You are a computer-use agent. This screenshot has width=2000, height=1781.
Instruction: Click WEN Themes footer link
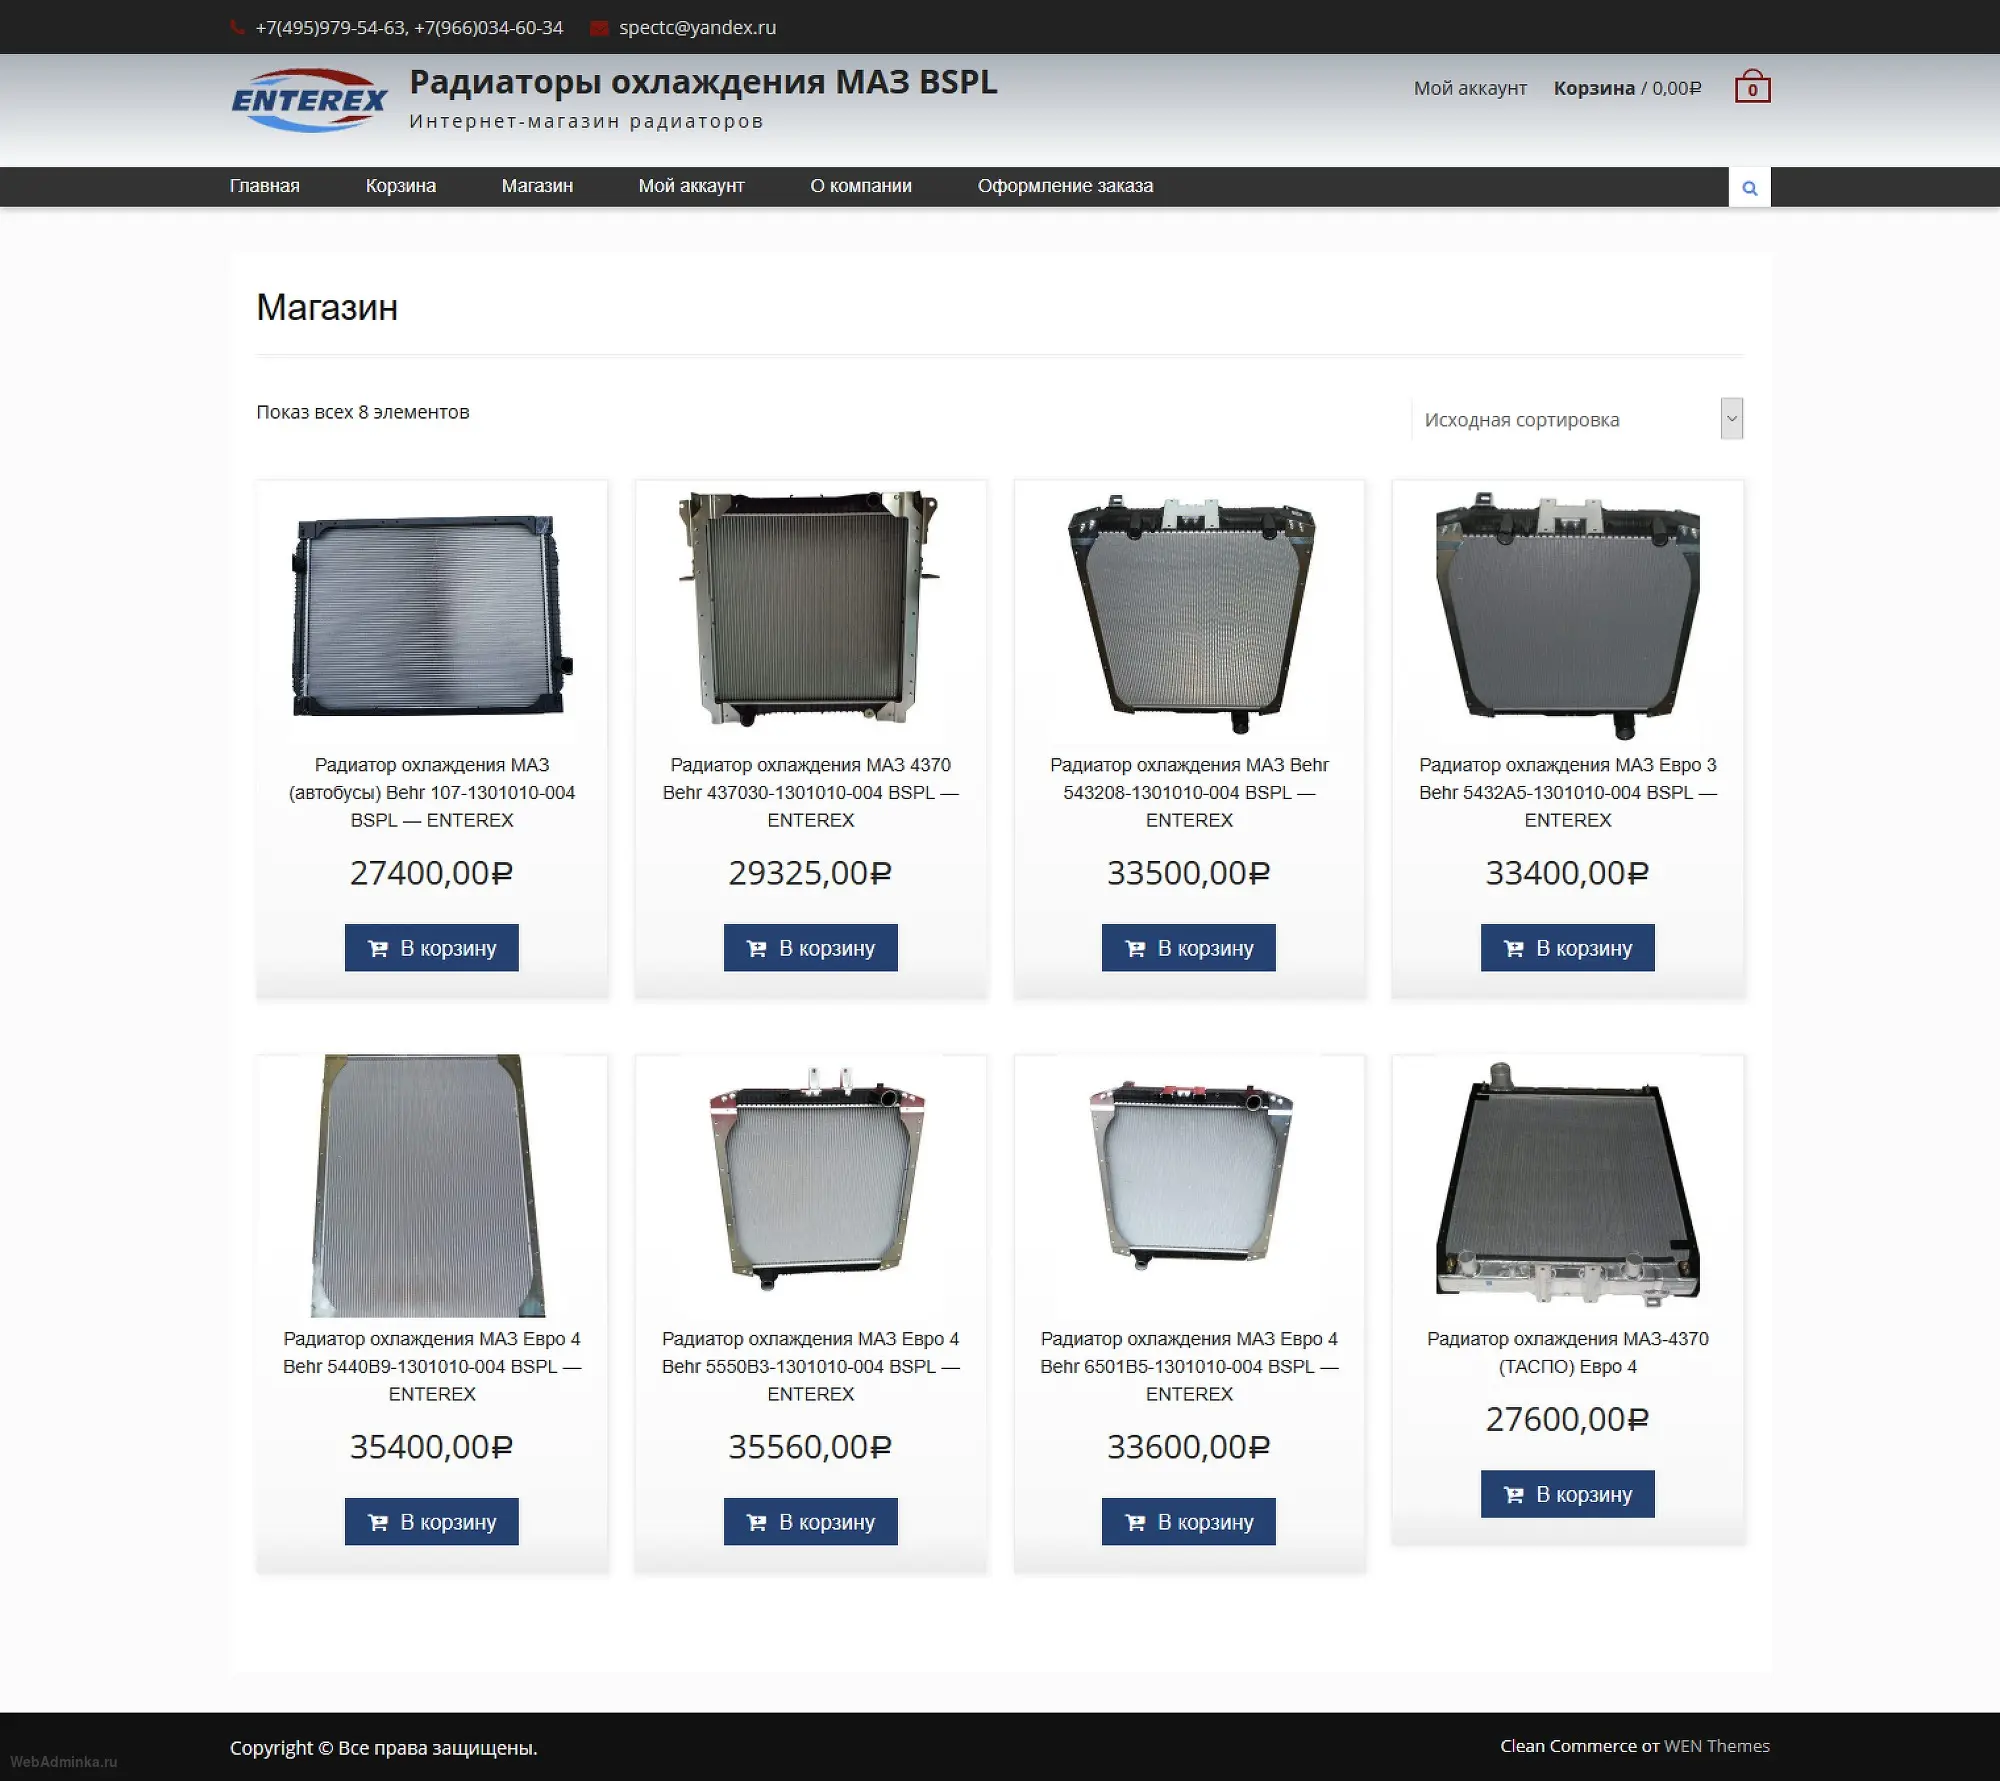tap(1716, 1745)
